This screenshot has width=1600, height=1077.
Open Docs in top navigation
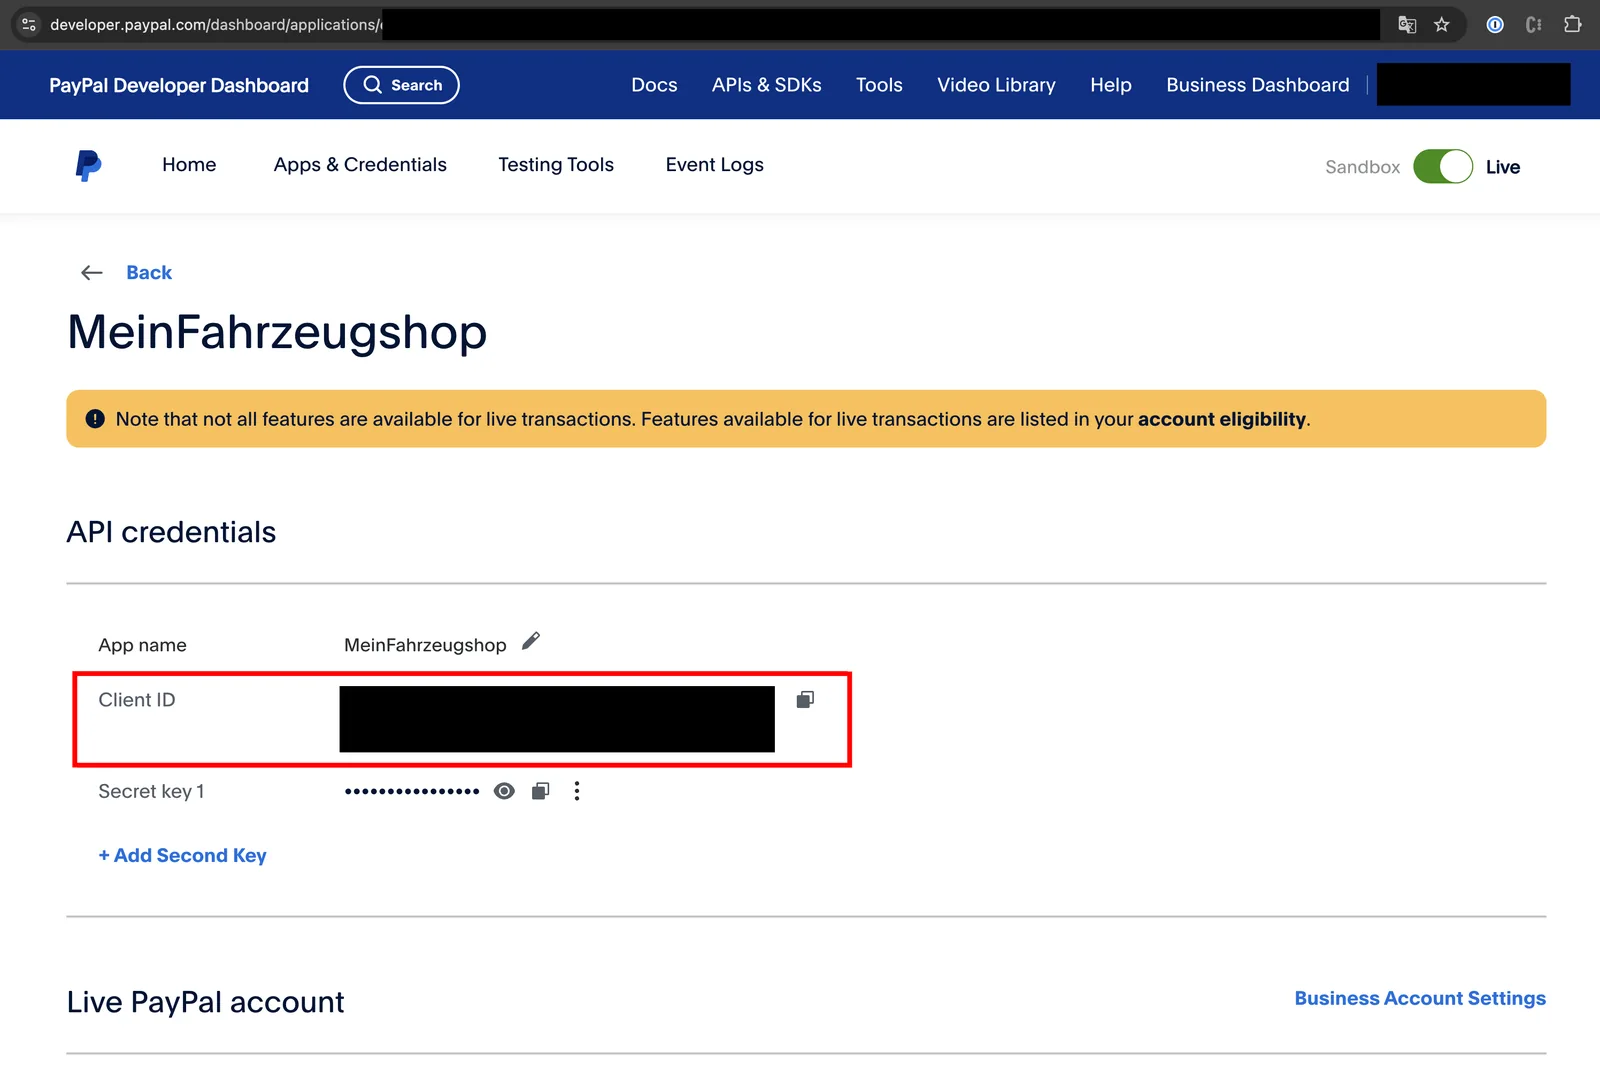click(x=654, y=85)
